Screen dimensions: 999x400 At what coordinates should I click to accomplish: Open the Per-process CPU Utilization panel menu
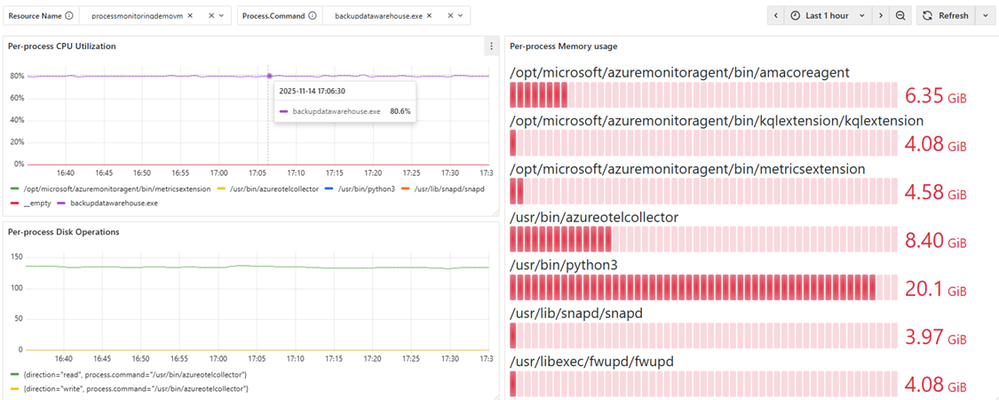(x=491, y=46)
